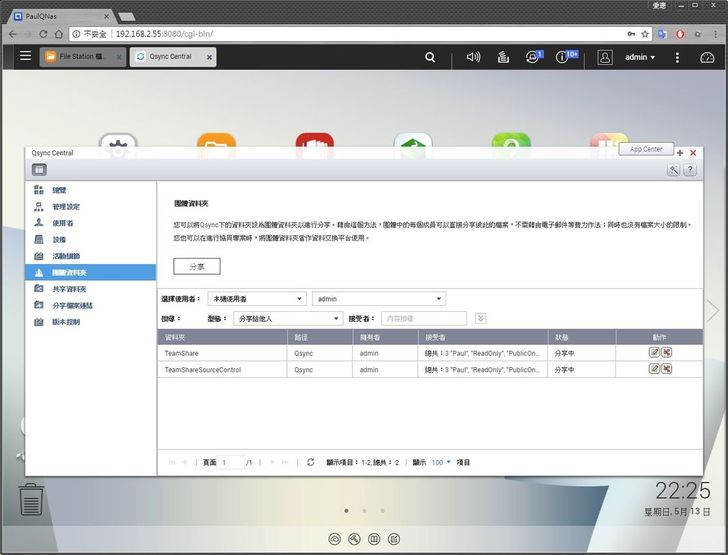Click the 分享 share button
The image size is (728, 555).
click(197, 266)
